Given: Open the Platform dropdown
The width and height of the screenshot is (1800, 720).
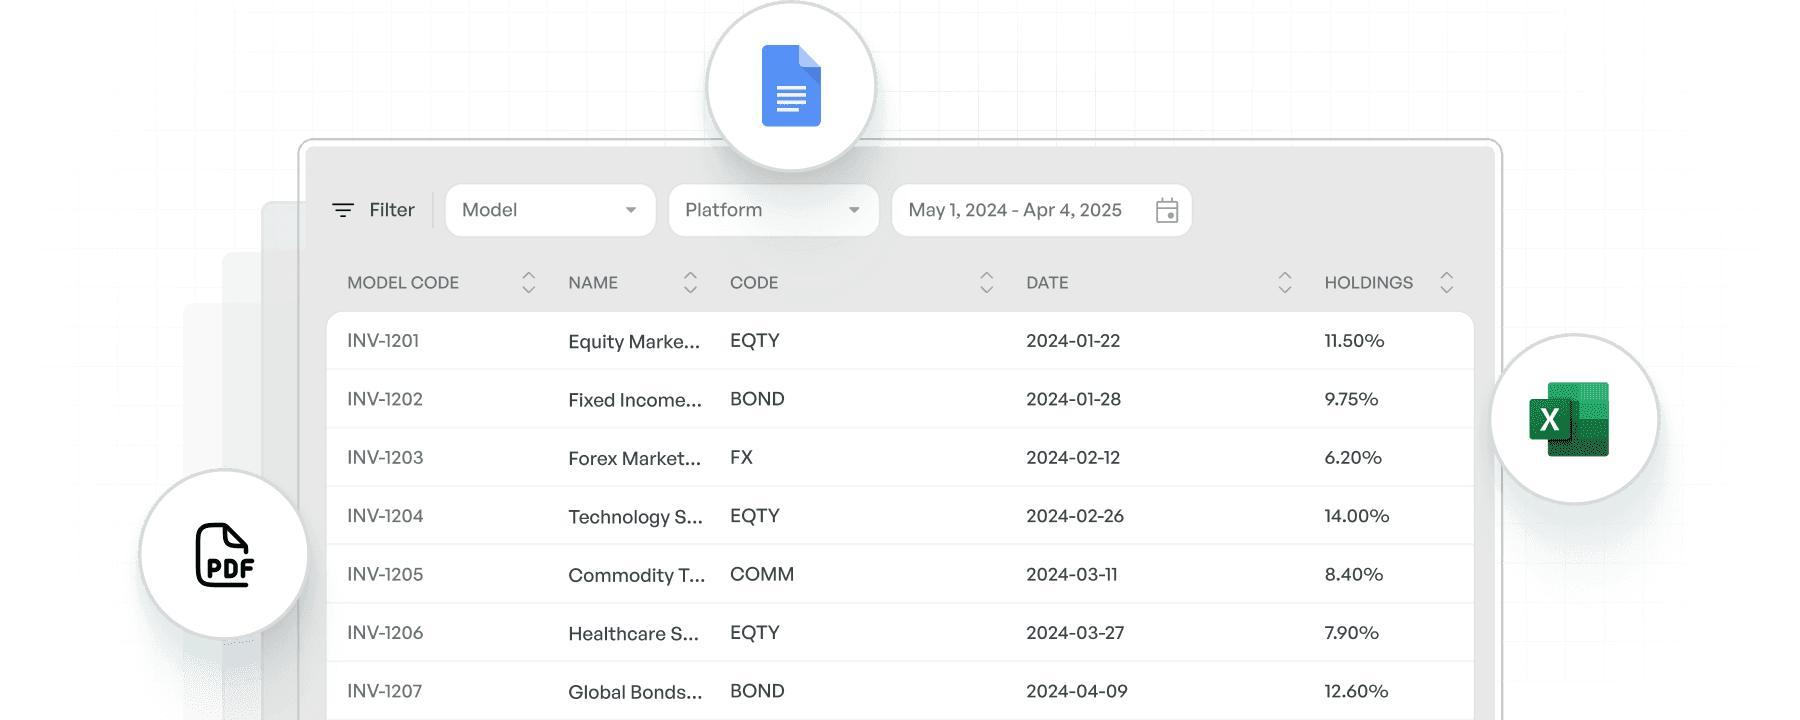Looking at the screenshot, I should pyautogui.click(x=773, y=210).
